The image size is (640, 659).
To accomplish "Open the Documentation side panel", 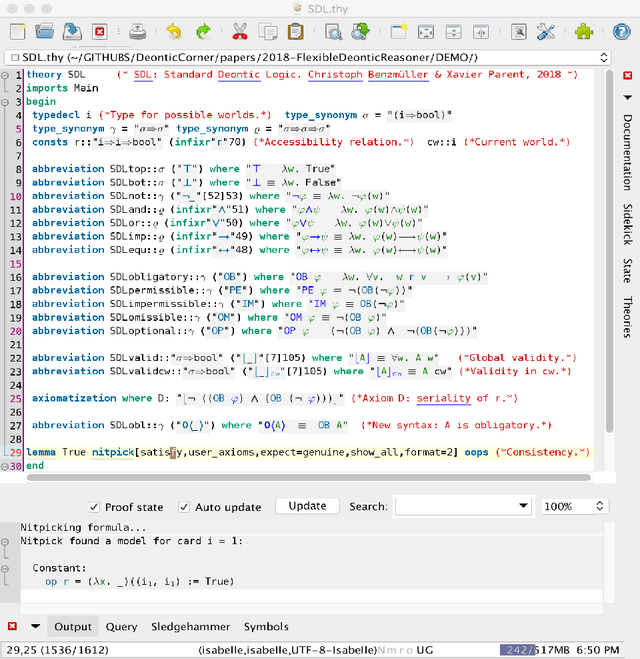I will pyautogui.click(x=628, y=151).
